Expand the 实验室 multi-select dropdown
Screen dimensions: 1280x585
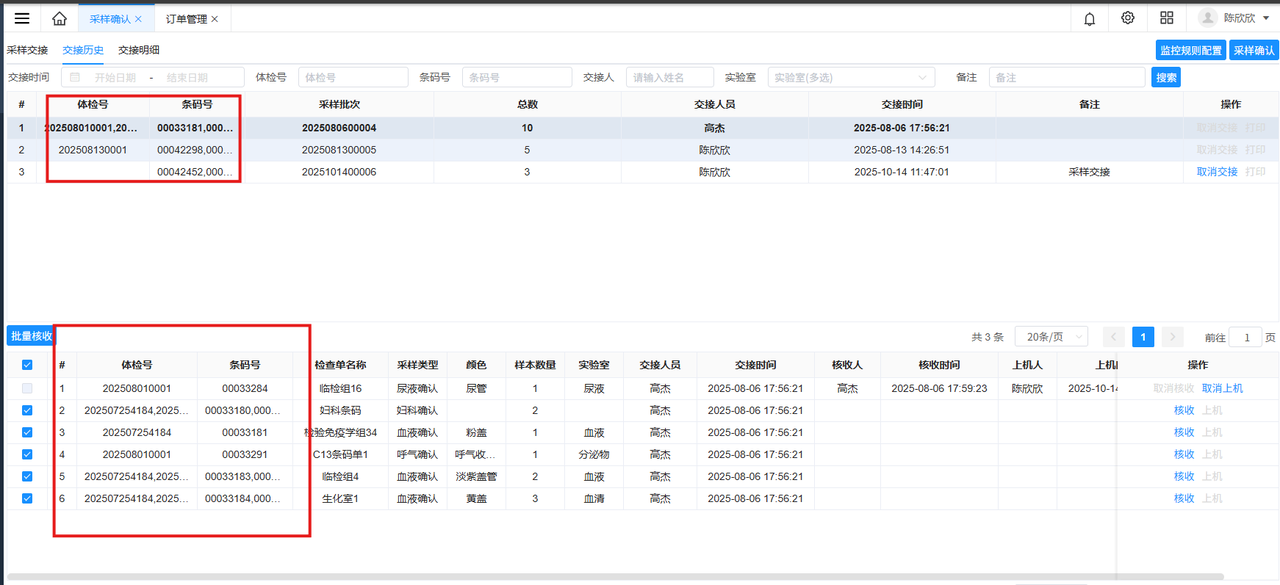coord(921,77)
